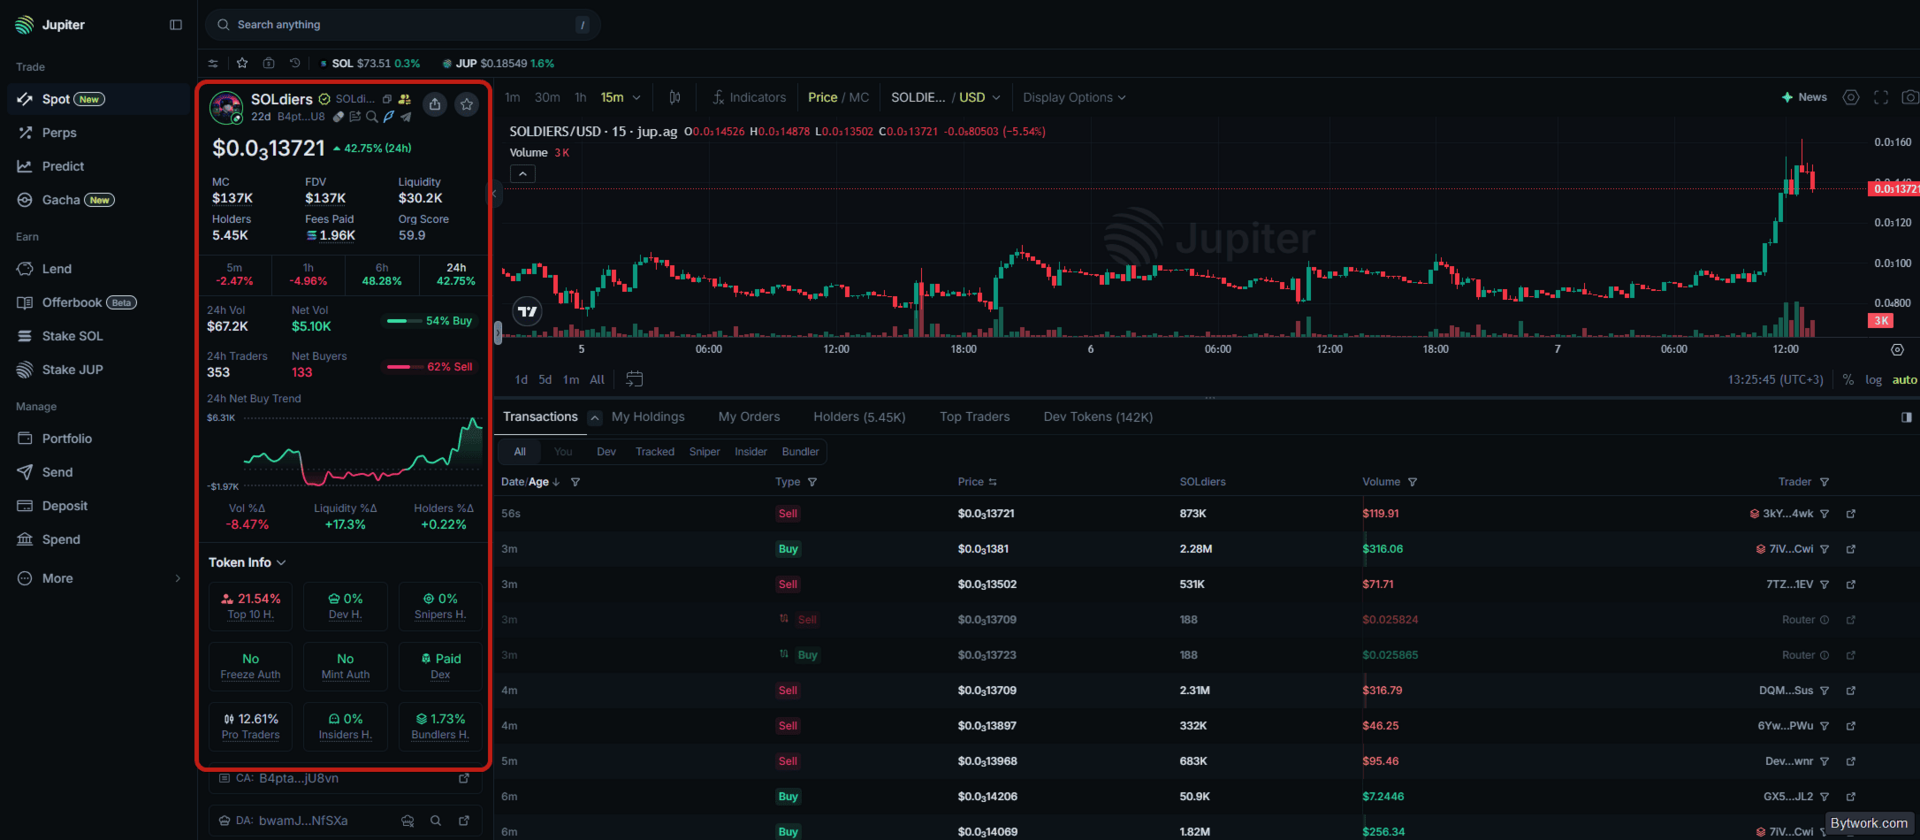This screenshot has width=1920, height=840.
Task: Switch to the Top Traders tab
Action: (974, 417)
